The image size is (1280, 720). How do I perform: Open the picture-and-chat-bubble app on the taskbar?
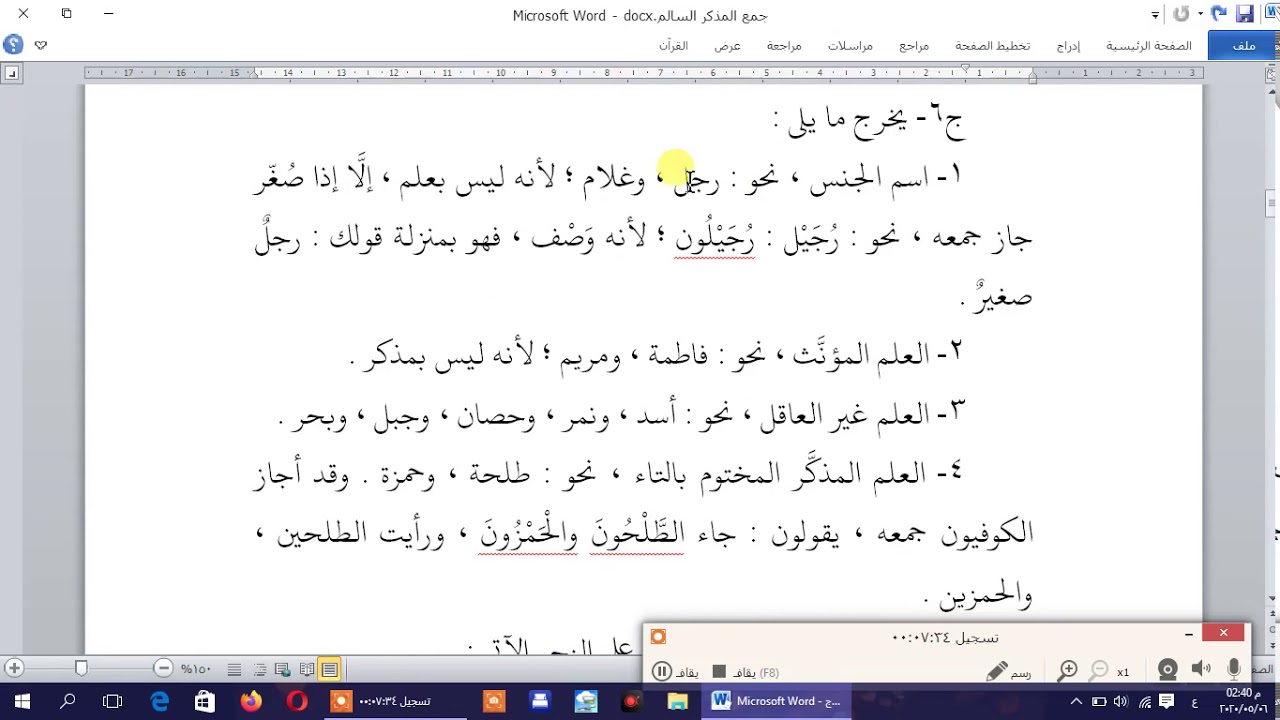click(586, 702)
